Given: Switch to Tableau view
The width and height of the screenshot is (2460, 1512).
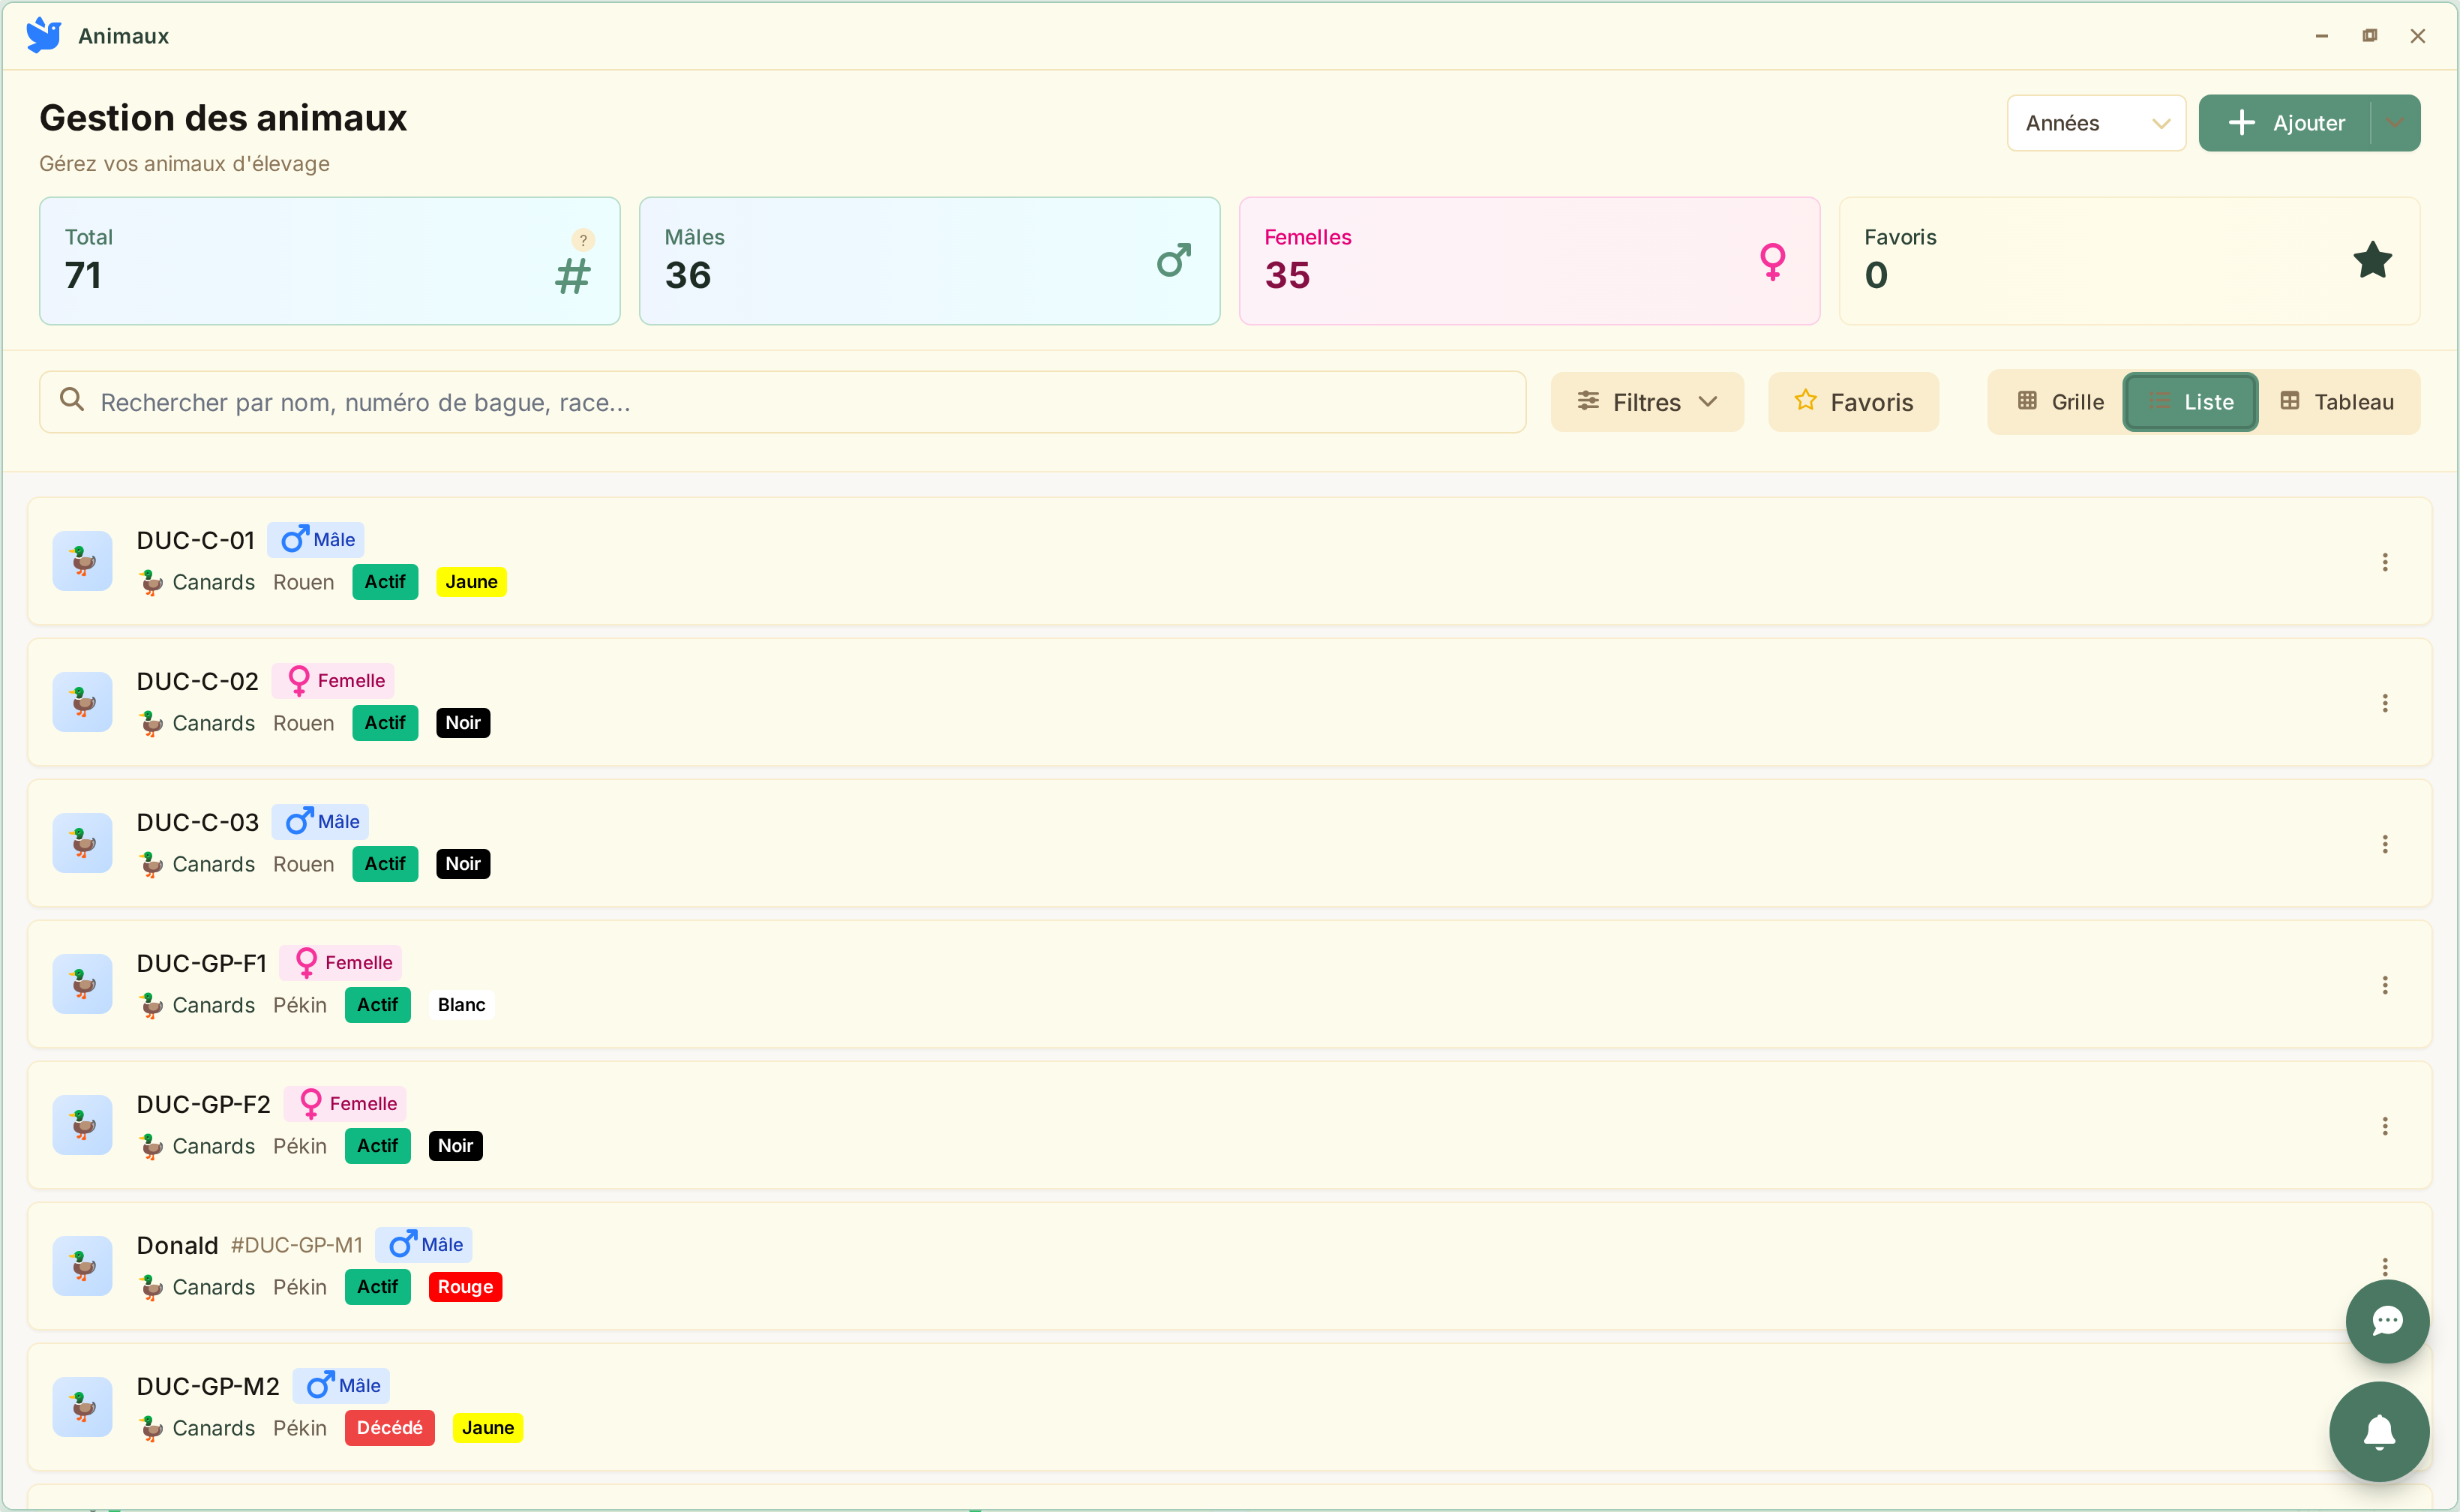Looking at the screenshot, I should tap(2336, 402).
